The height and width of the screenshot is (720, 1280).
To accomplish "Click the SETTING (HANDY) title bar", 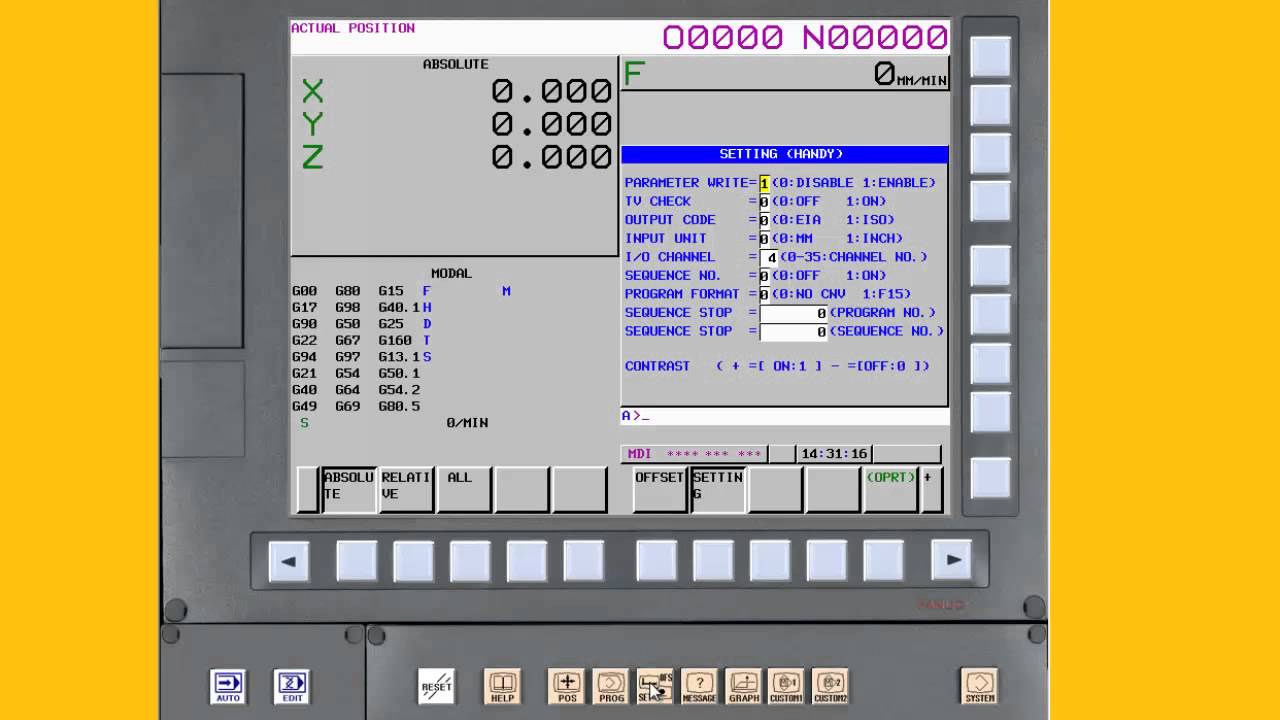I will click(x=784, y=154).
